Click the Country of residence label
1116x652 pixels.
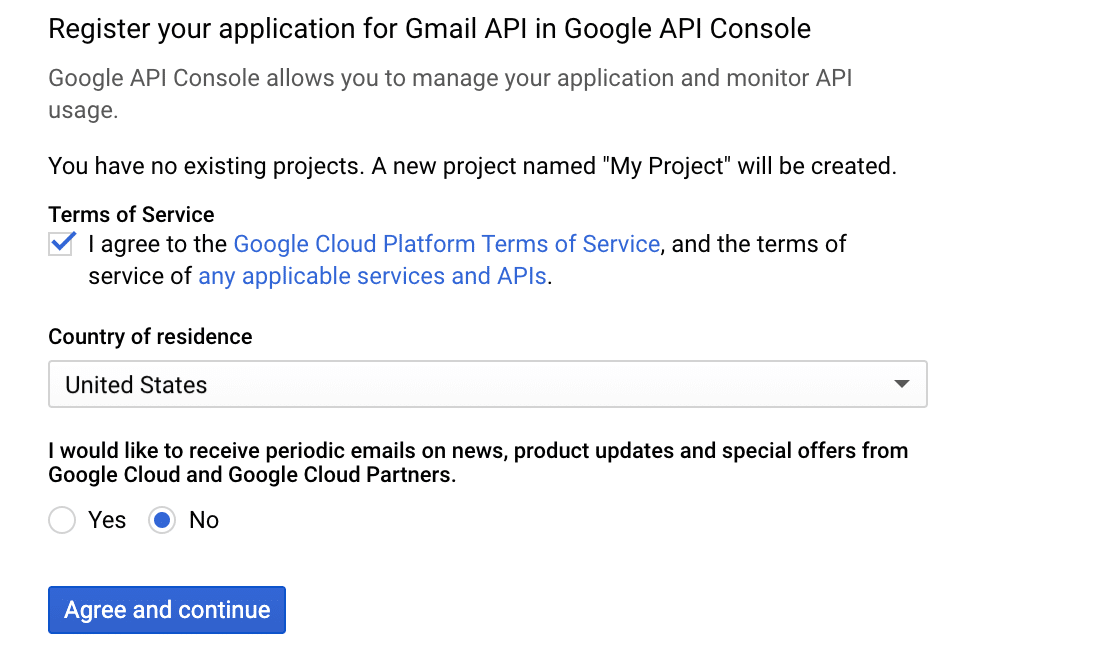tap(150, 337)
